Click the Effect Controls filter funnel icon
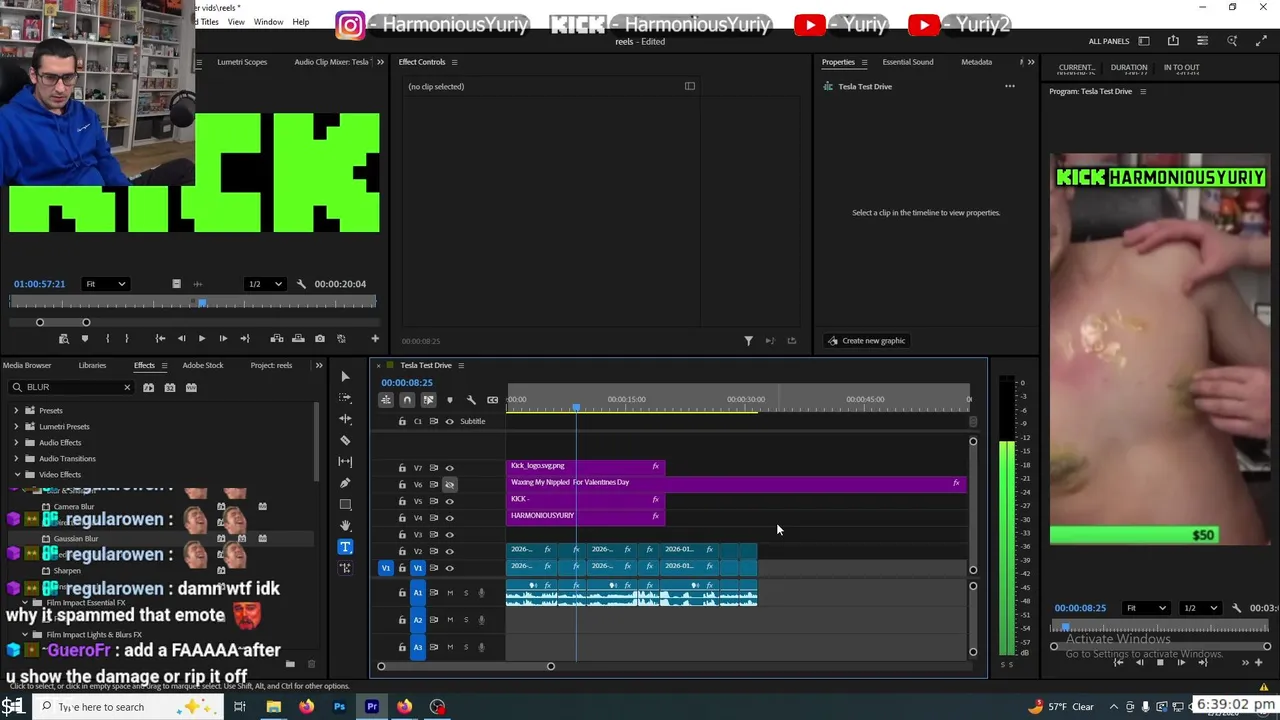The image size is (1280, 720). click(748, 341)
